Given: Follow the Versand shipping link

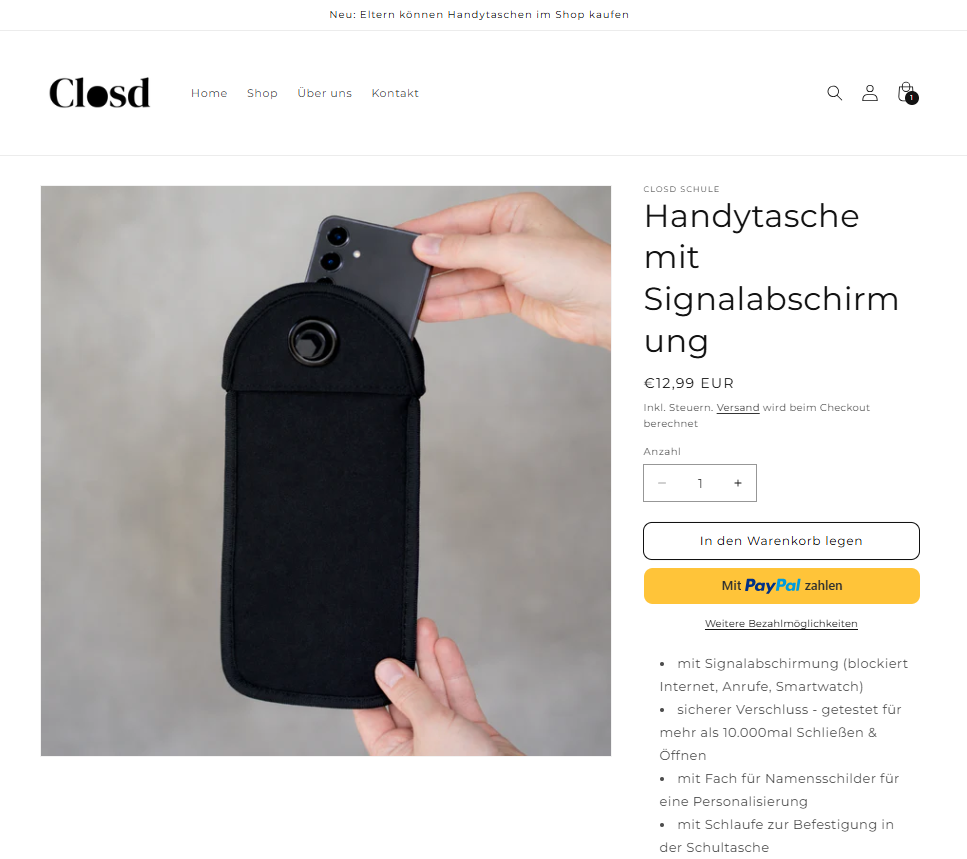Looking at the screenshot, I should pos(738,408).
